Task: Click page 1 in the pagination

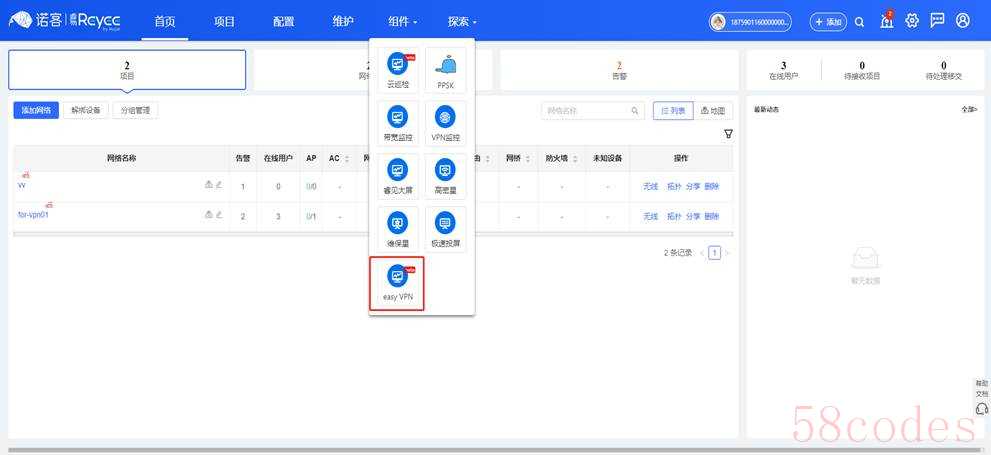Action: point(714,253)
